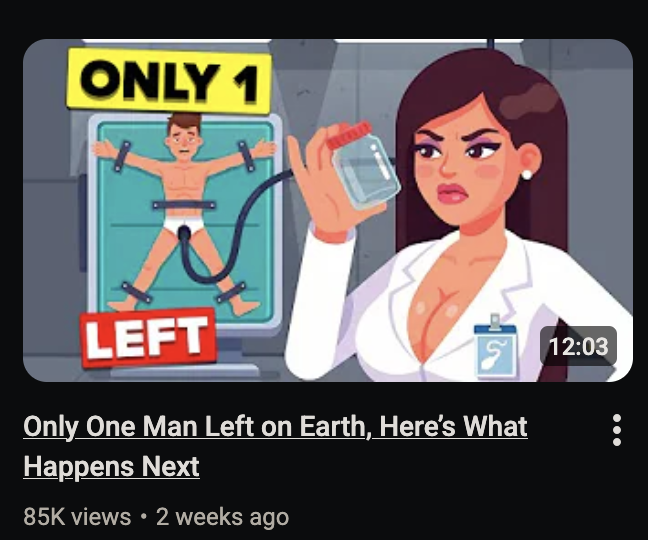Open the "Only One Man Left on Earth" title link
Viewport: 648px width, 540px height.
point(275,446)
